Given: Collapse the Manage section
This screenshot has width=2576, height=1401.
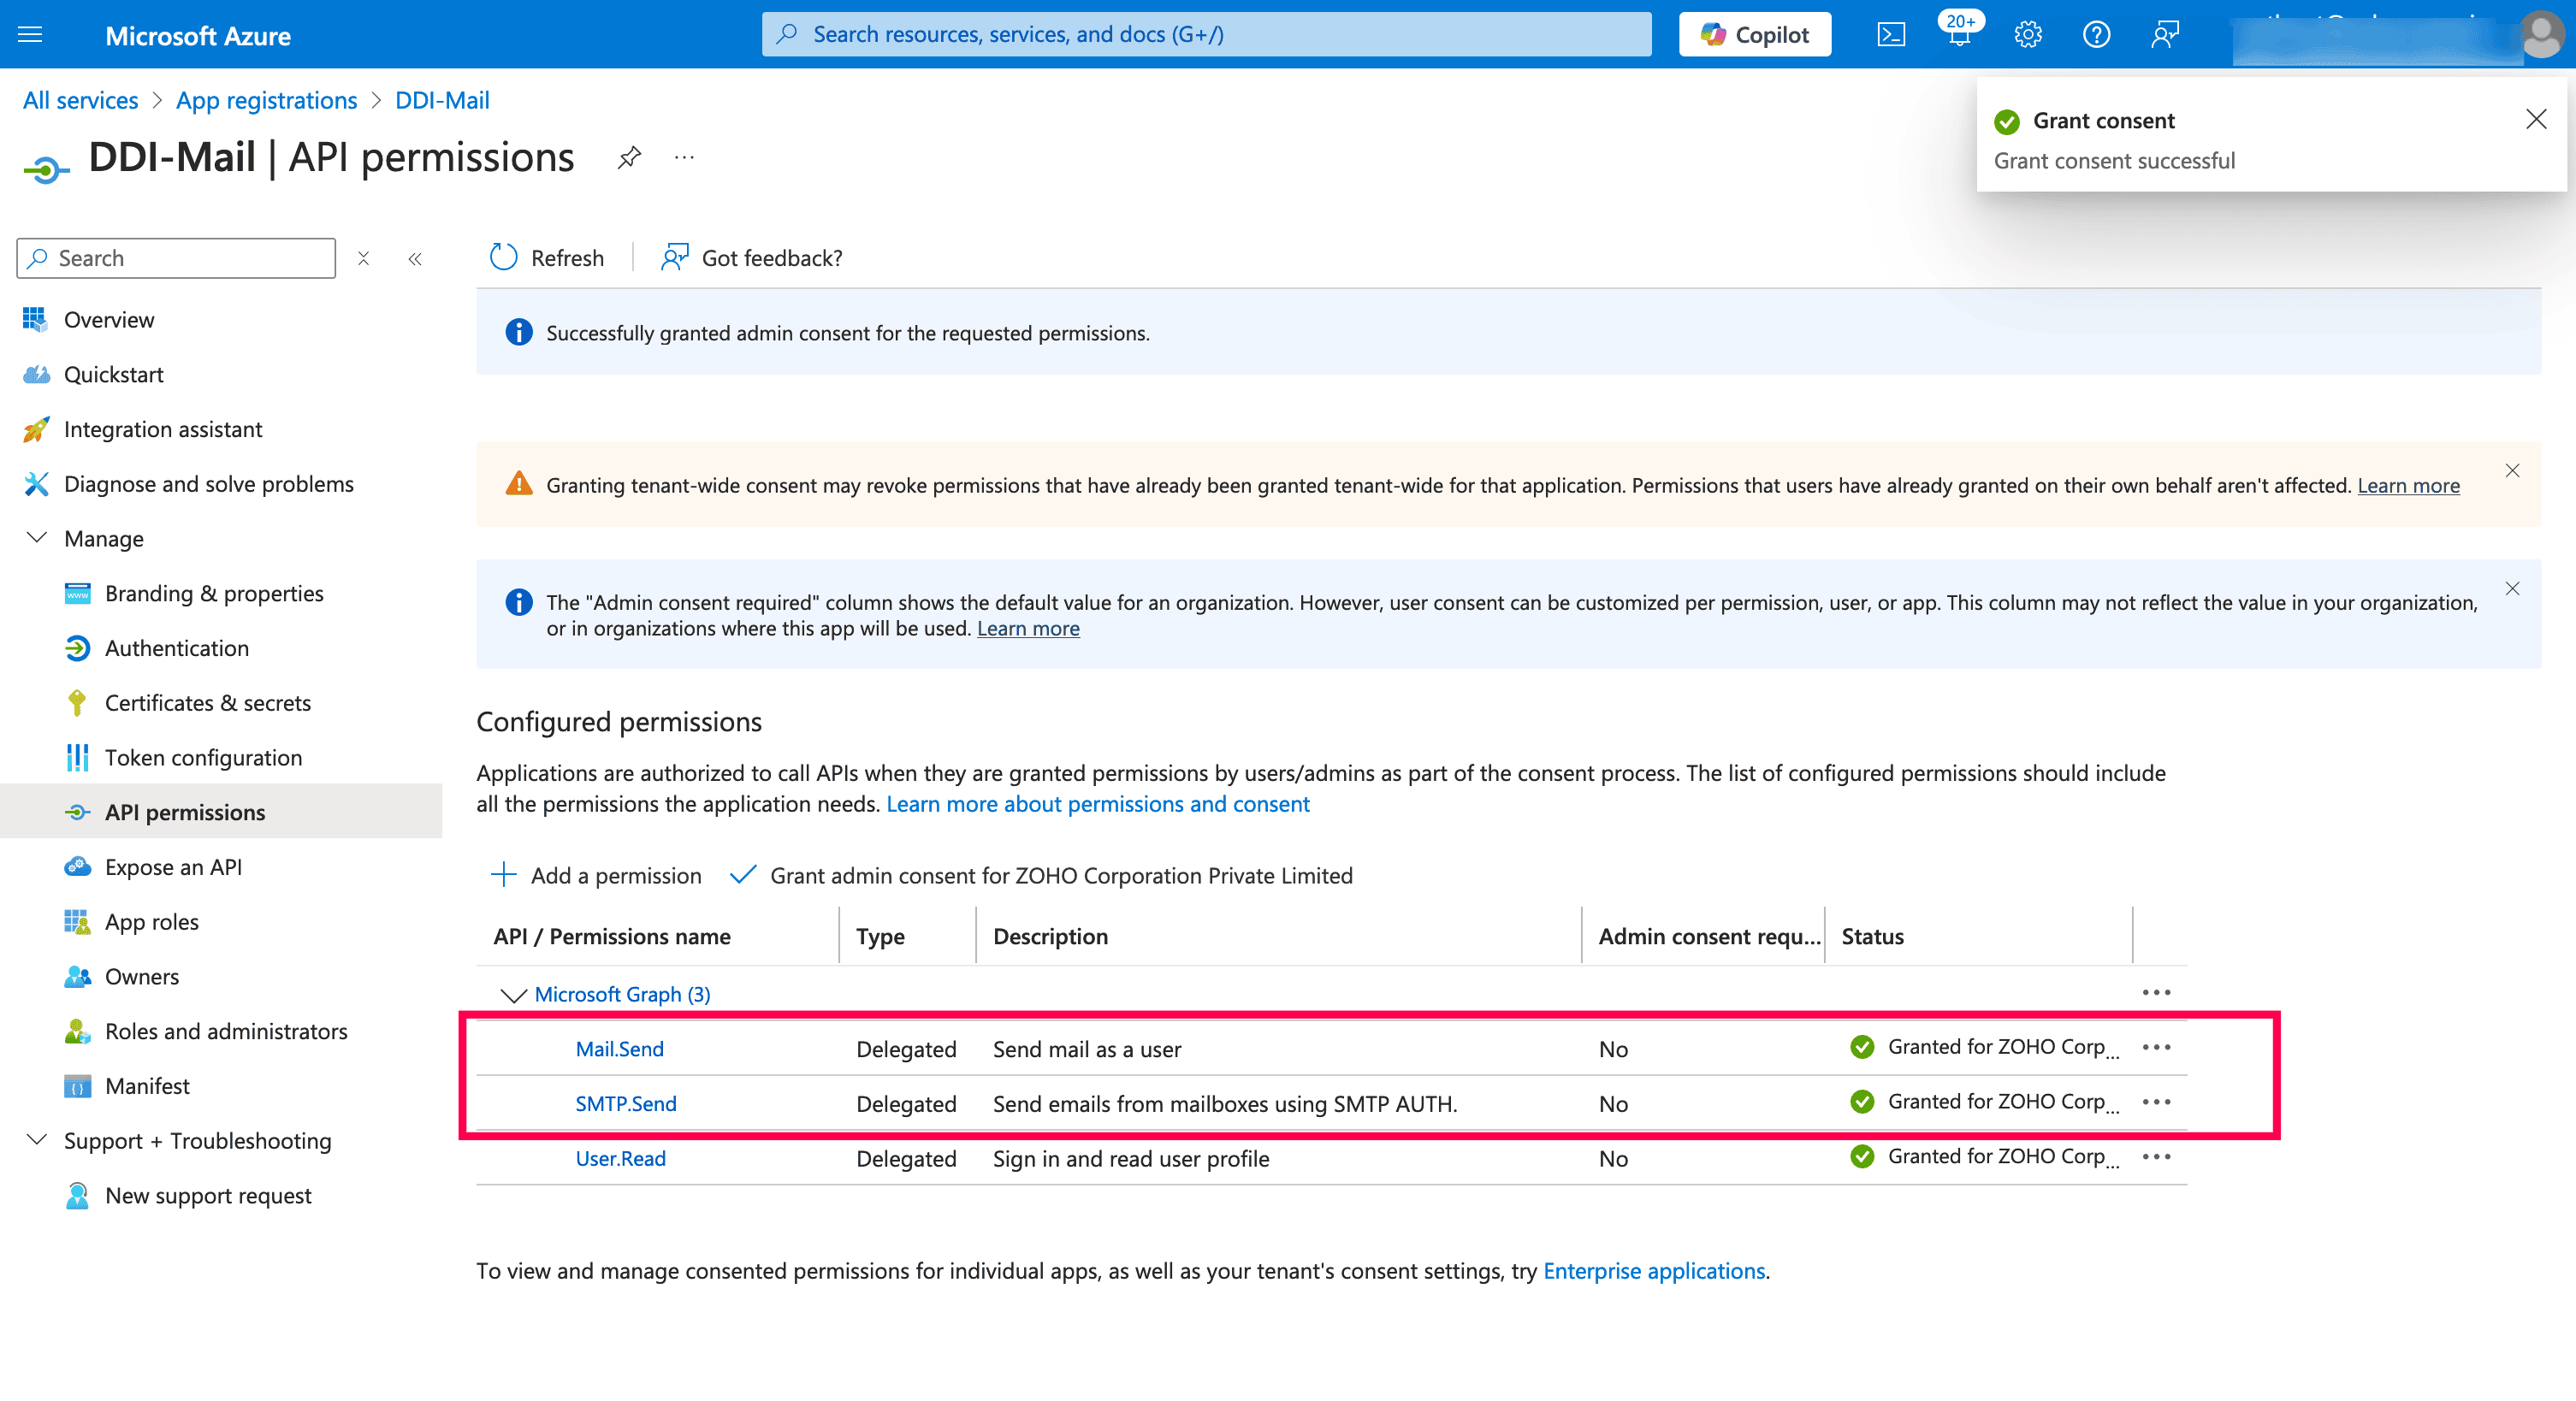Looking at the screenshot, I should (37, 538).
